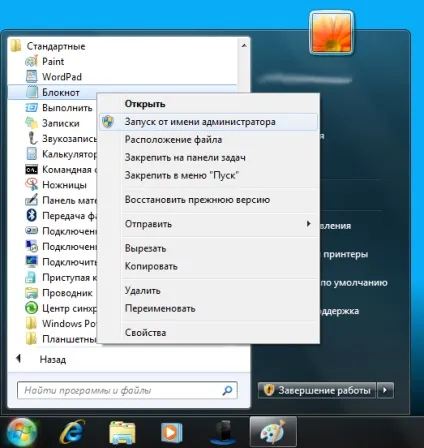
Task: Choose Копировать from the context menu
Action: [151, 266]
